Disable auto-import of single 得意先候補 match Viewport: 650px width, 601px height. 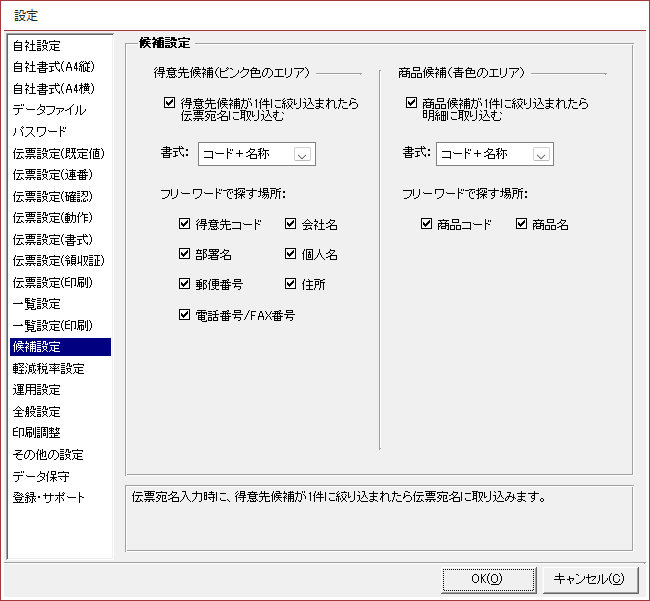(x=170, y=102)
